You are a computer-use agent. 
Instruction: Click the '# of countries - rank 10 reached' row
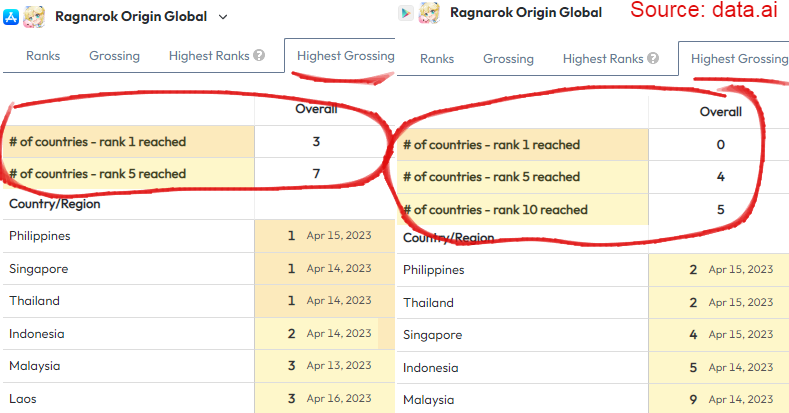pos(495,210)
